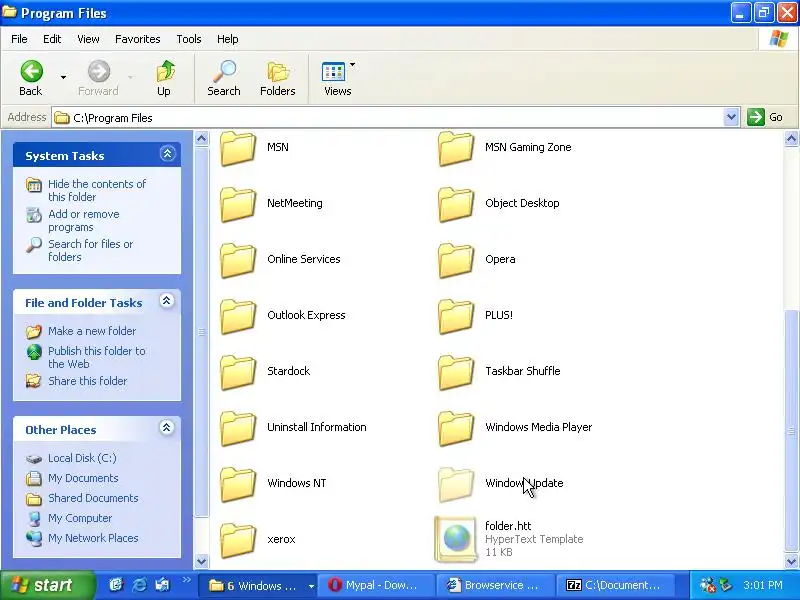Click the address bar showing C:\Program Files
The height and width of the screenshot is (600, 800).
388,118
